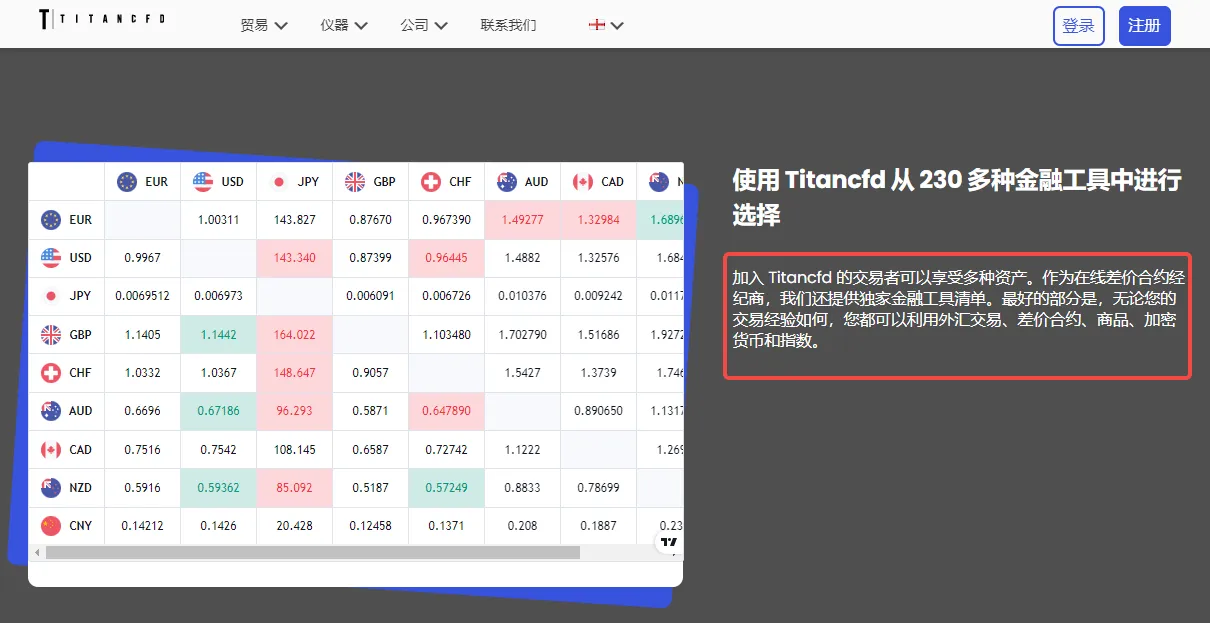Click EUR/JPY rate 143.827
This screenshot has height=623, width=1210.
pos(295,220)
